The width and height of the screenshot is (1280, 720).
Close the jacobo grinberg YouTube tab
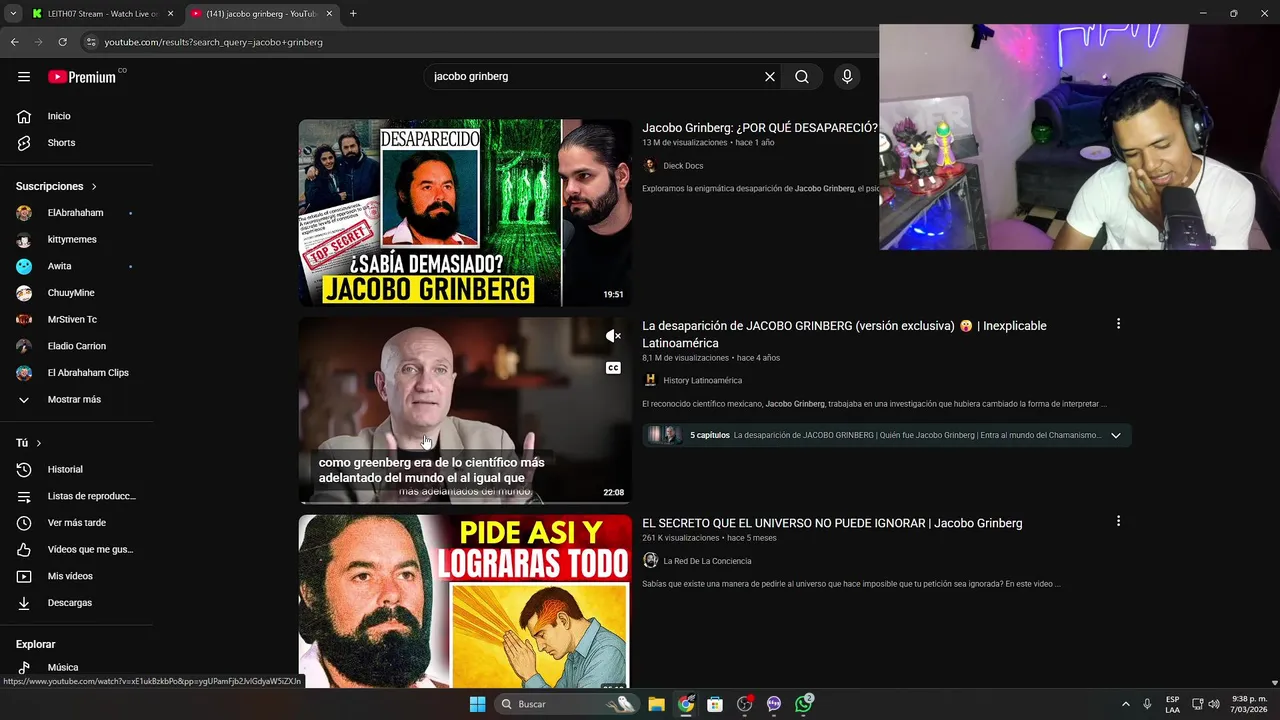(329, 14)
